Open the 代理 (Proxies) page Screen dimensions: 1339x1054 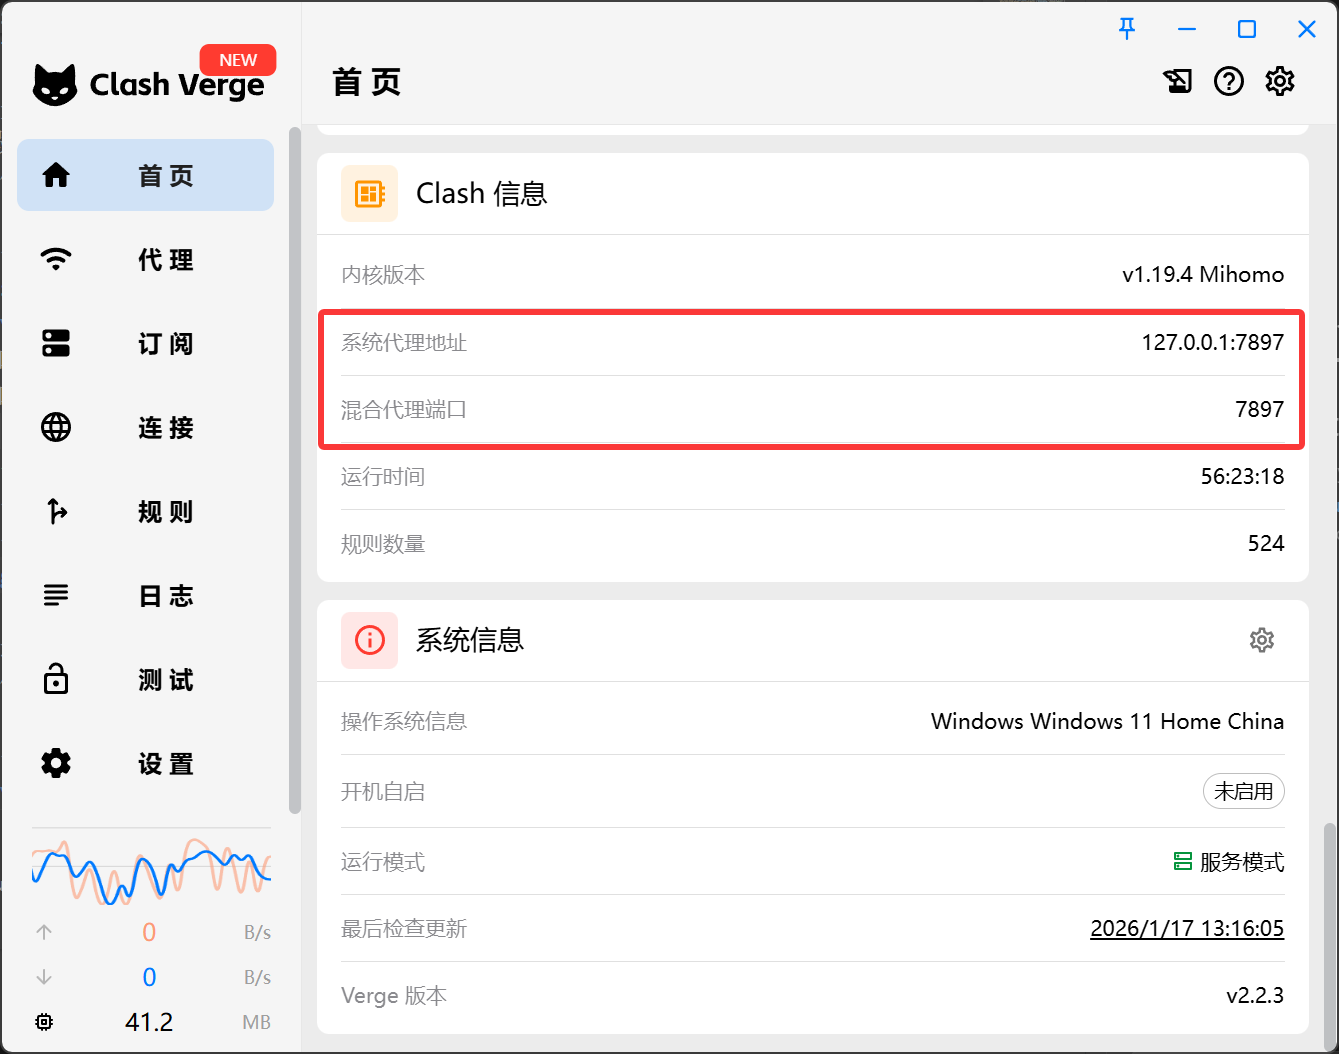(x=145, y=259)
